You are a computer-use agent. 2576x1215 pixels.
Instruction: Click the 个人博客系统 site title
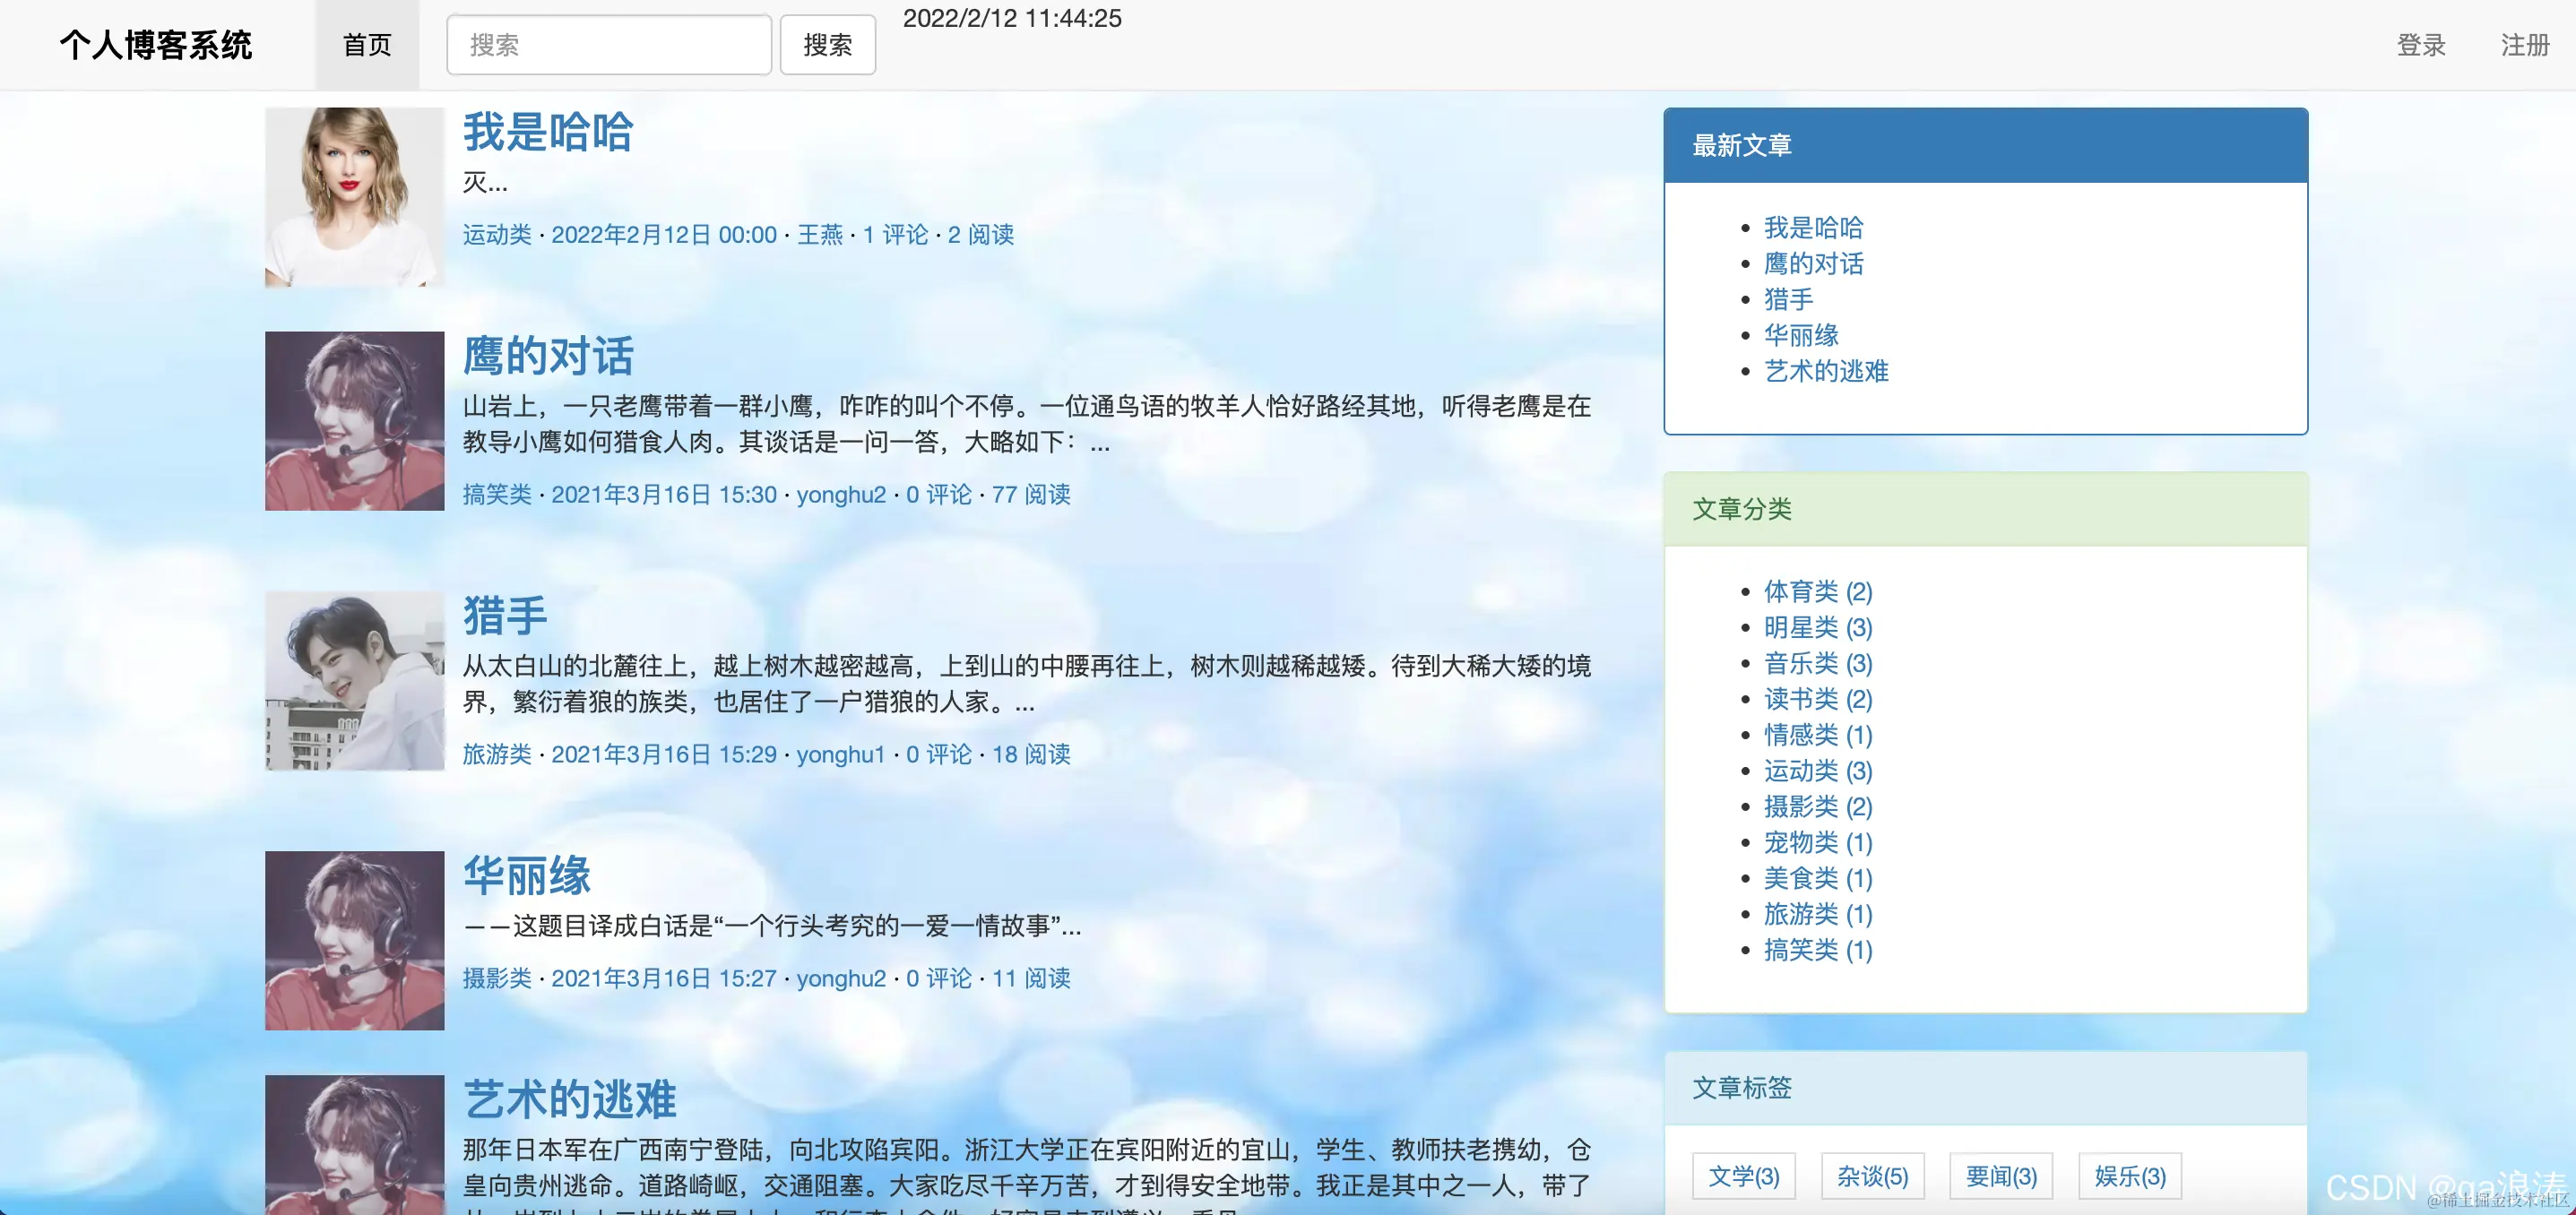pos(157,44)
